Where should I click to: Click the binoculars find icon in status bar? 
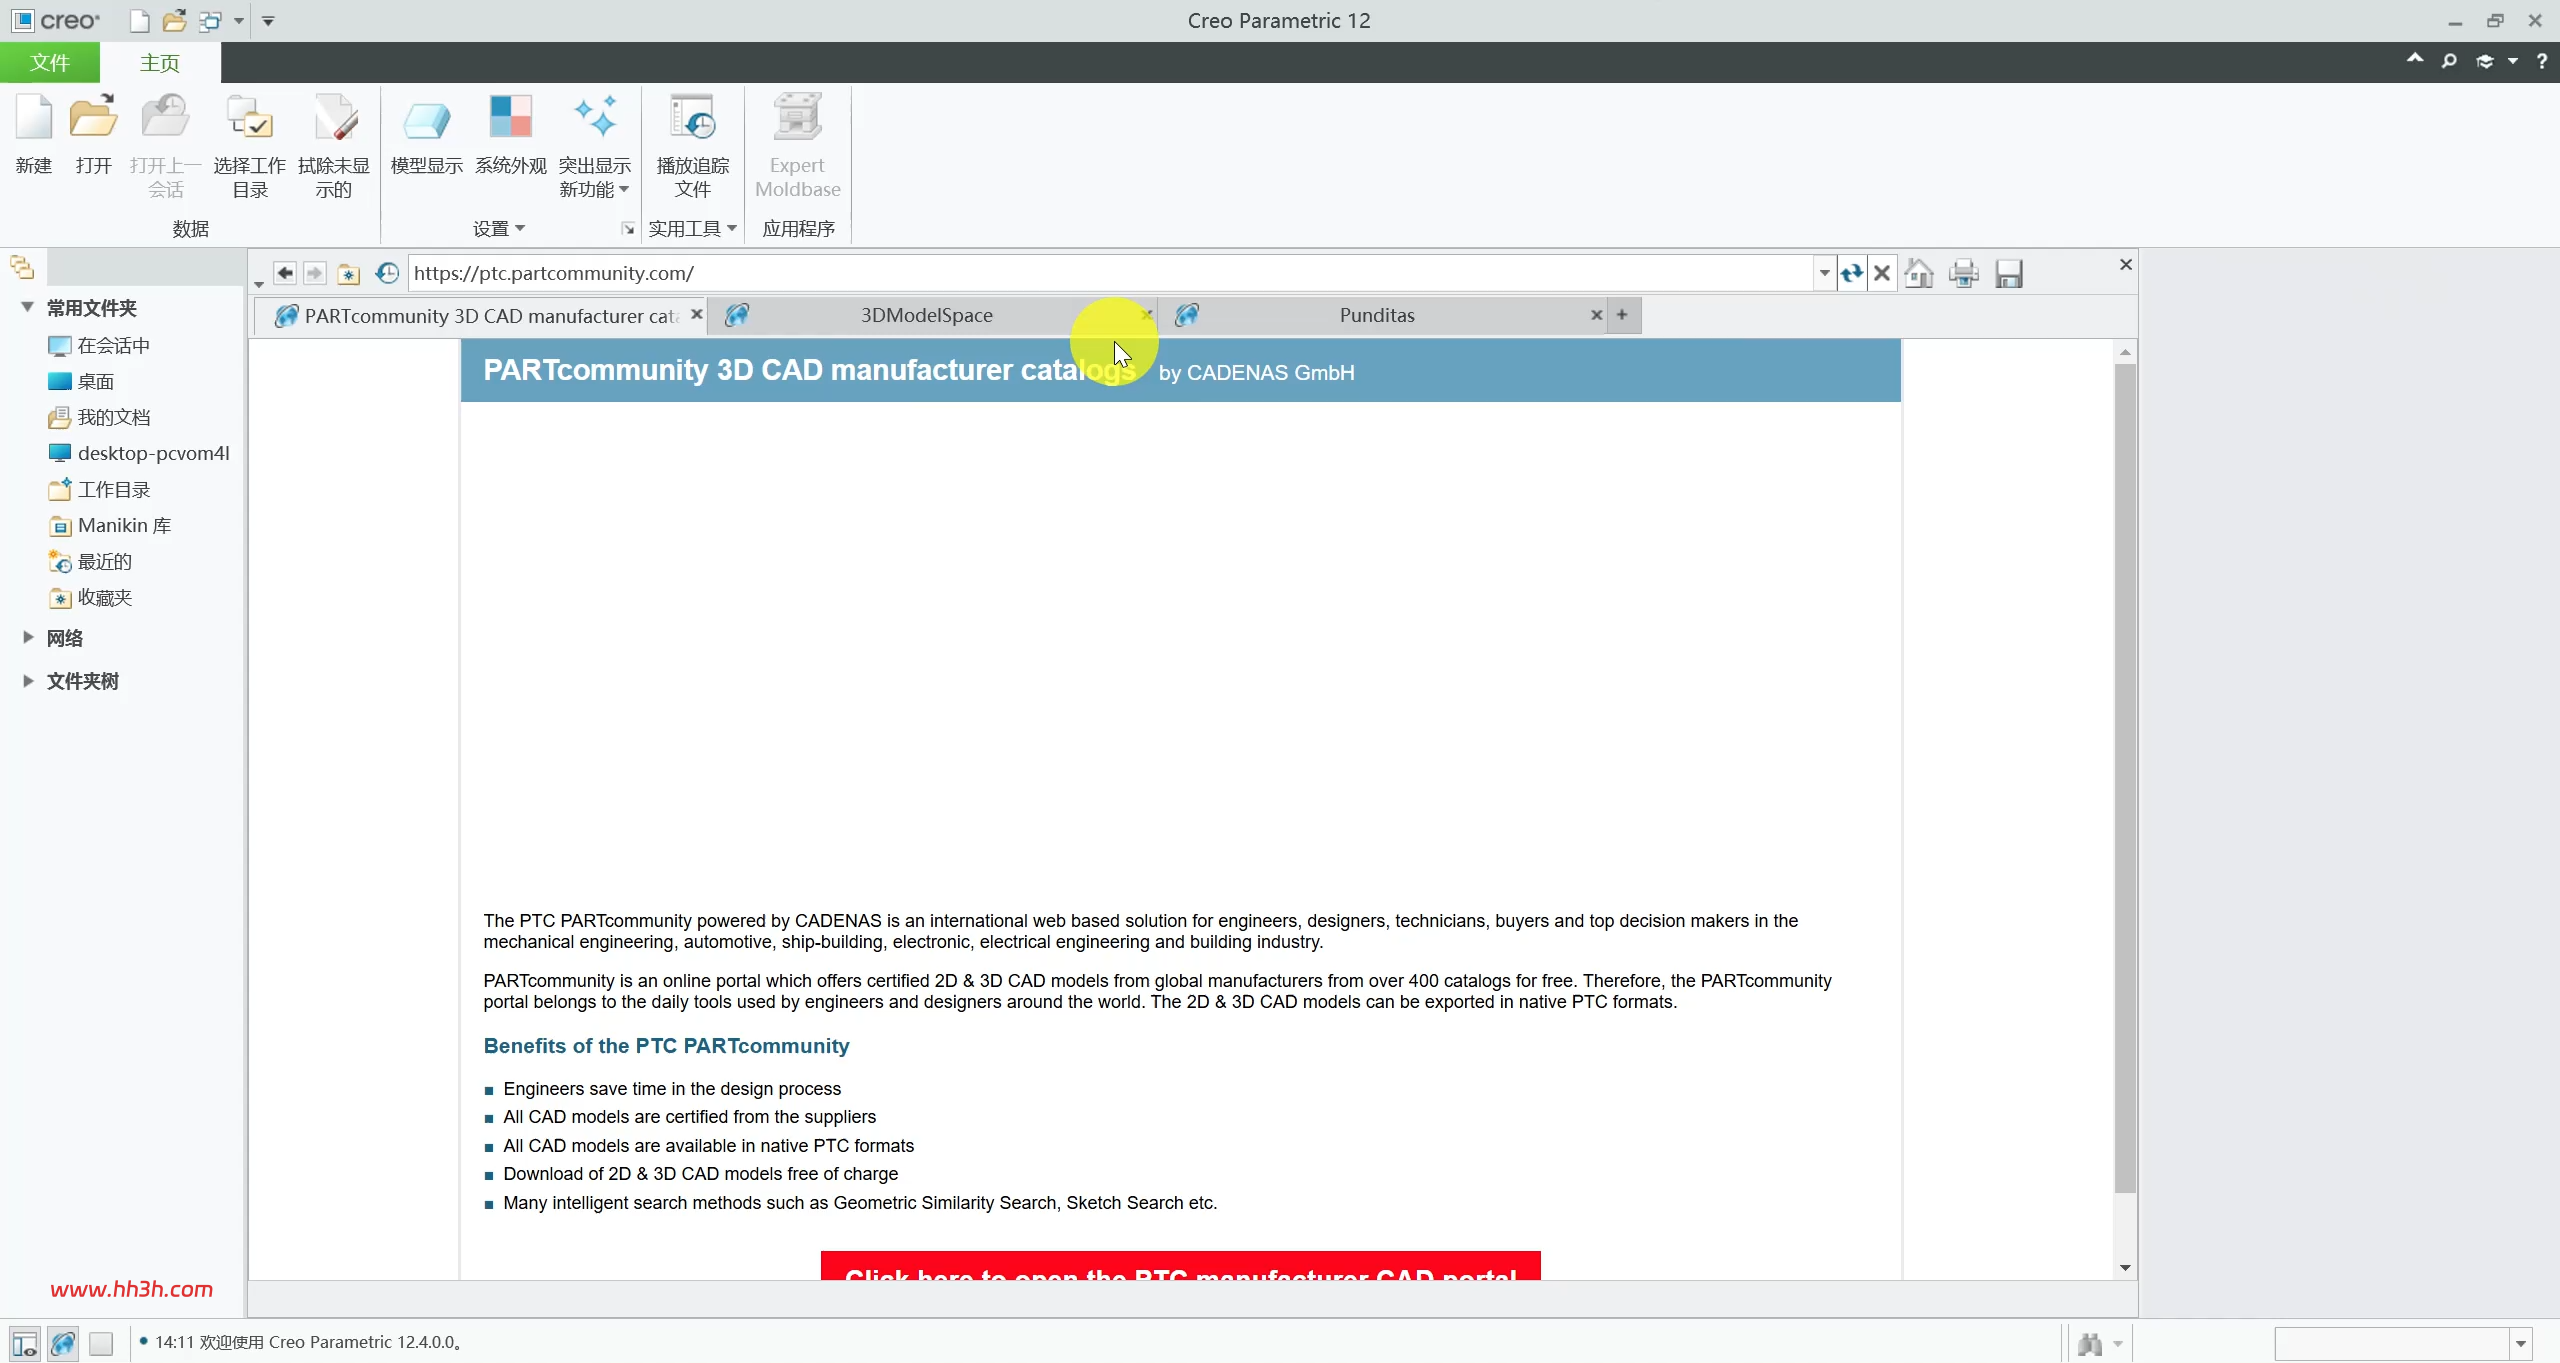coord(2090,1344)
